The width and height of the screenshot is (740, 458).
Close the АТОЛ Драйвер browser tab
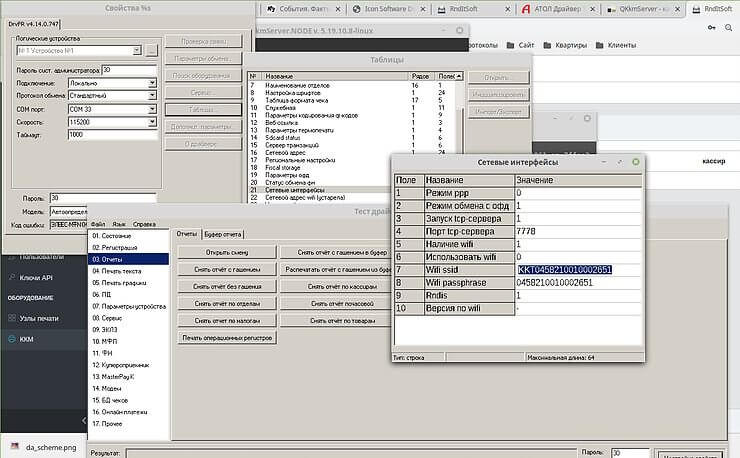point(593,9)
